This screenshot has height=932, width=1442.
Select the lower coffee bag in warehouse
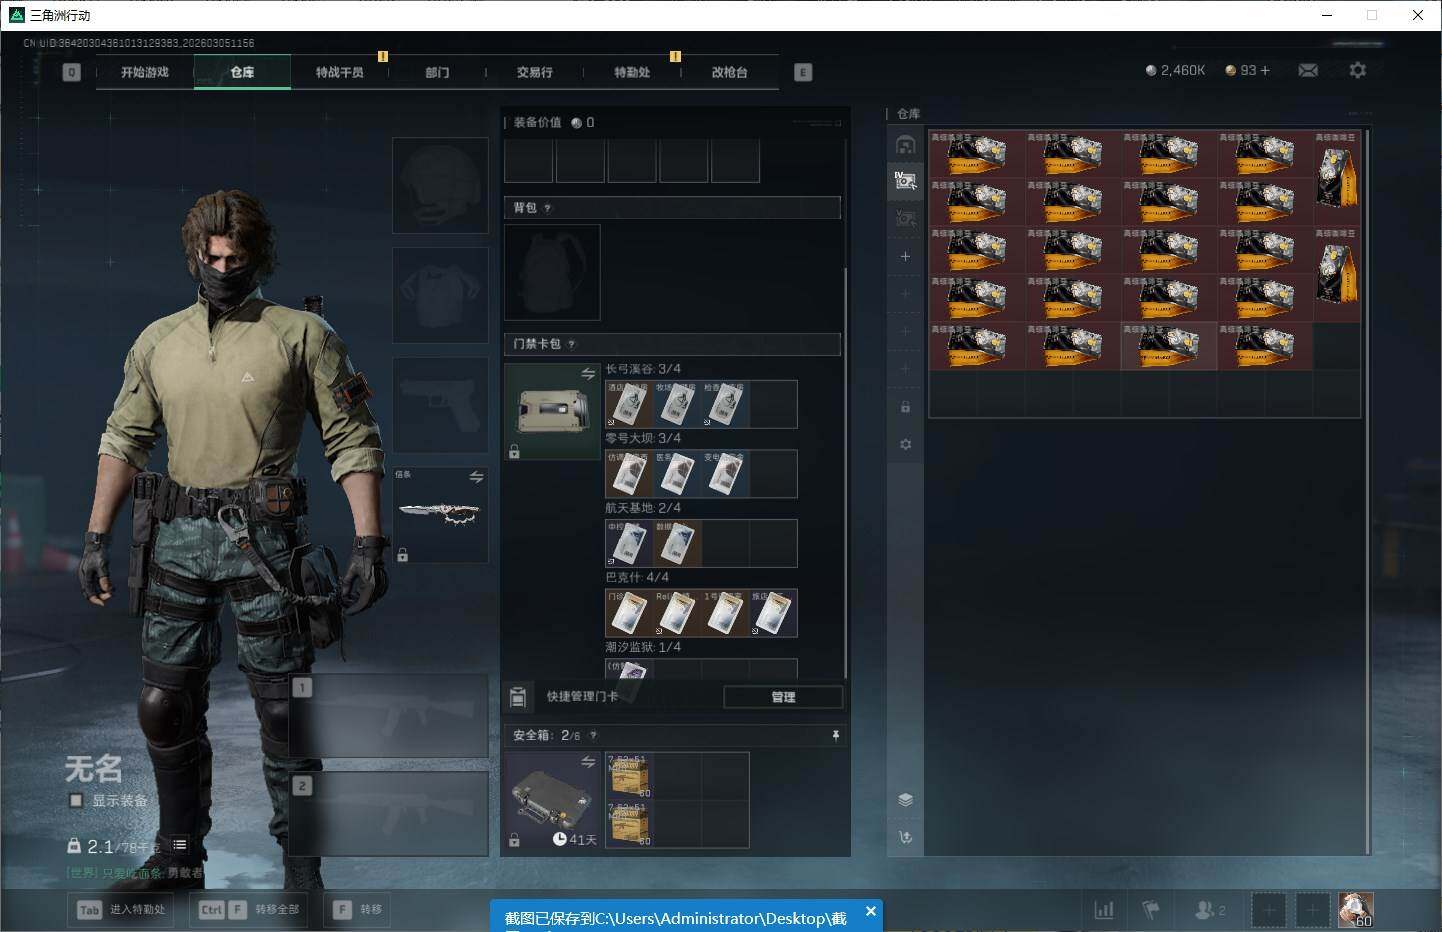[x=1337, y=275]
